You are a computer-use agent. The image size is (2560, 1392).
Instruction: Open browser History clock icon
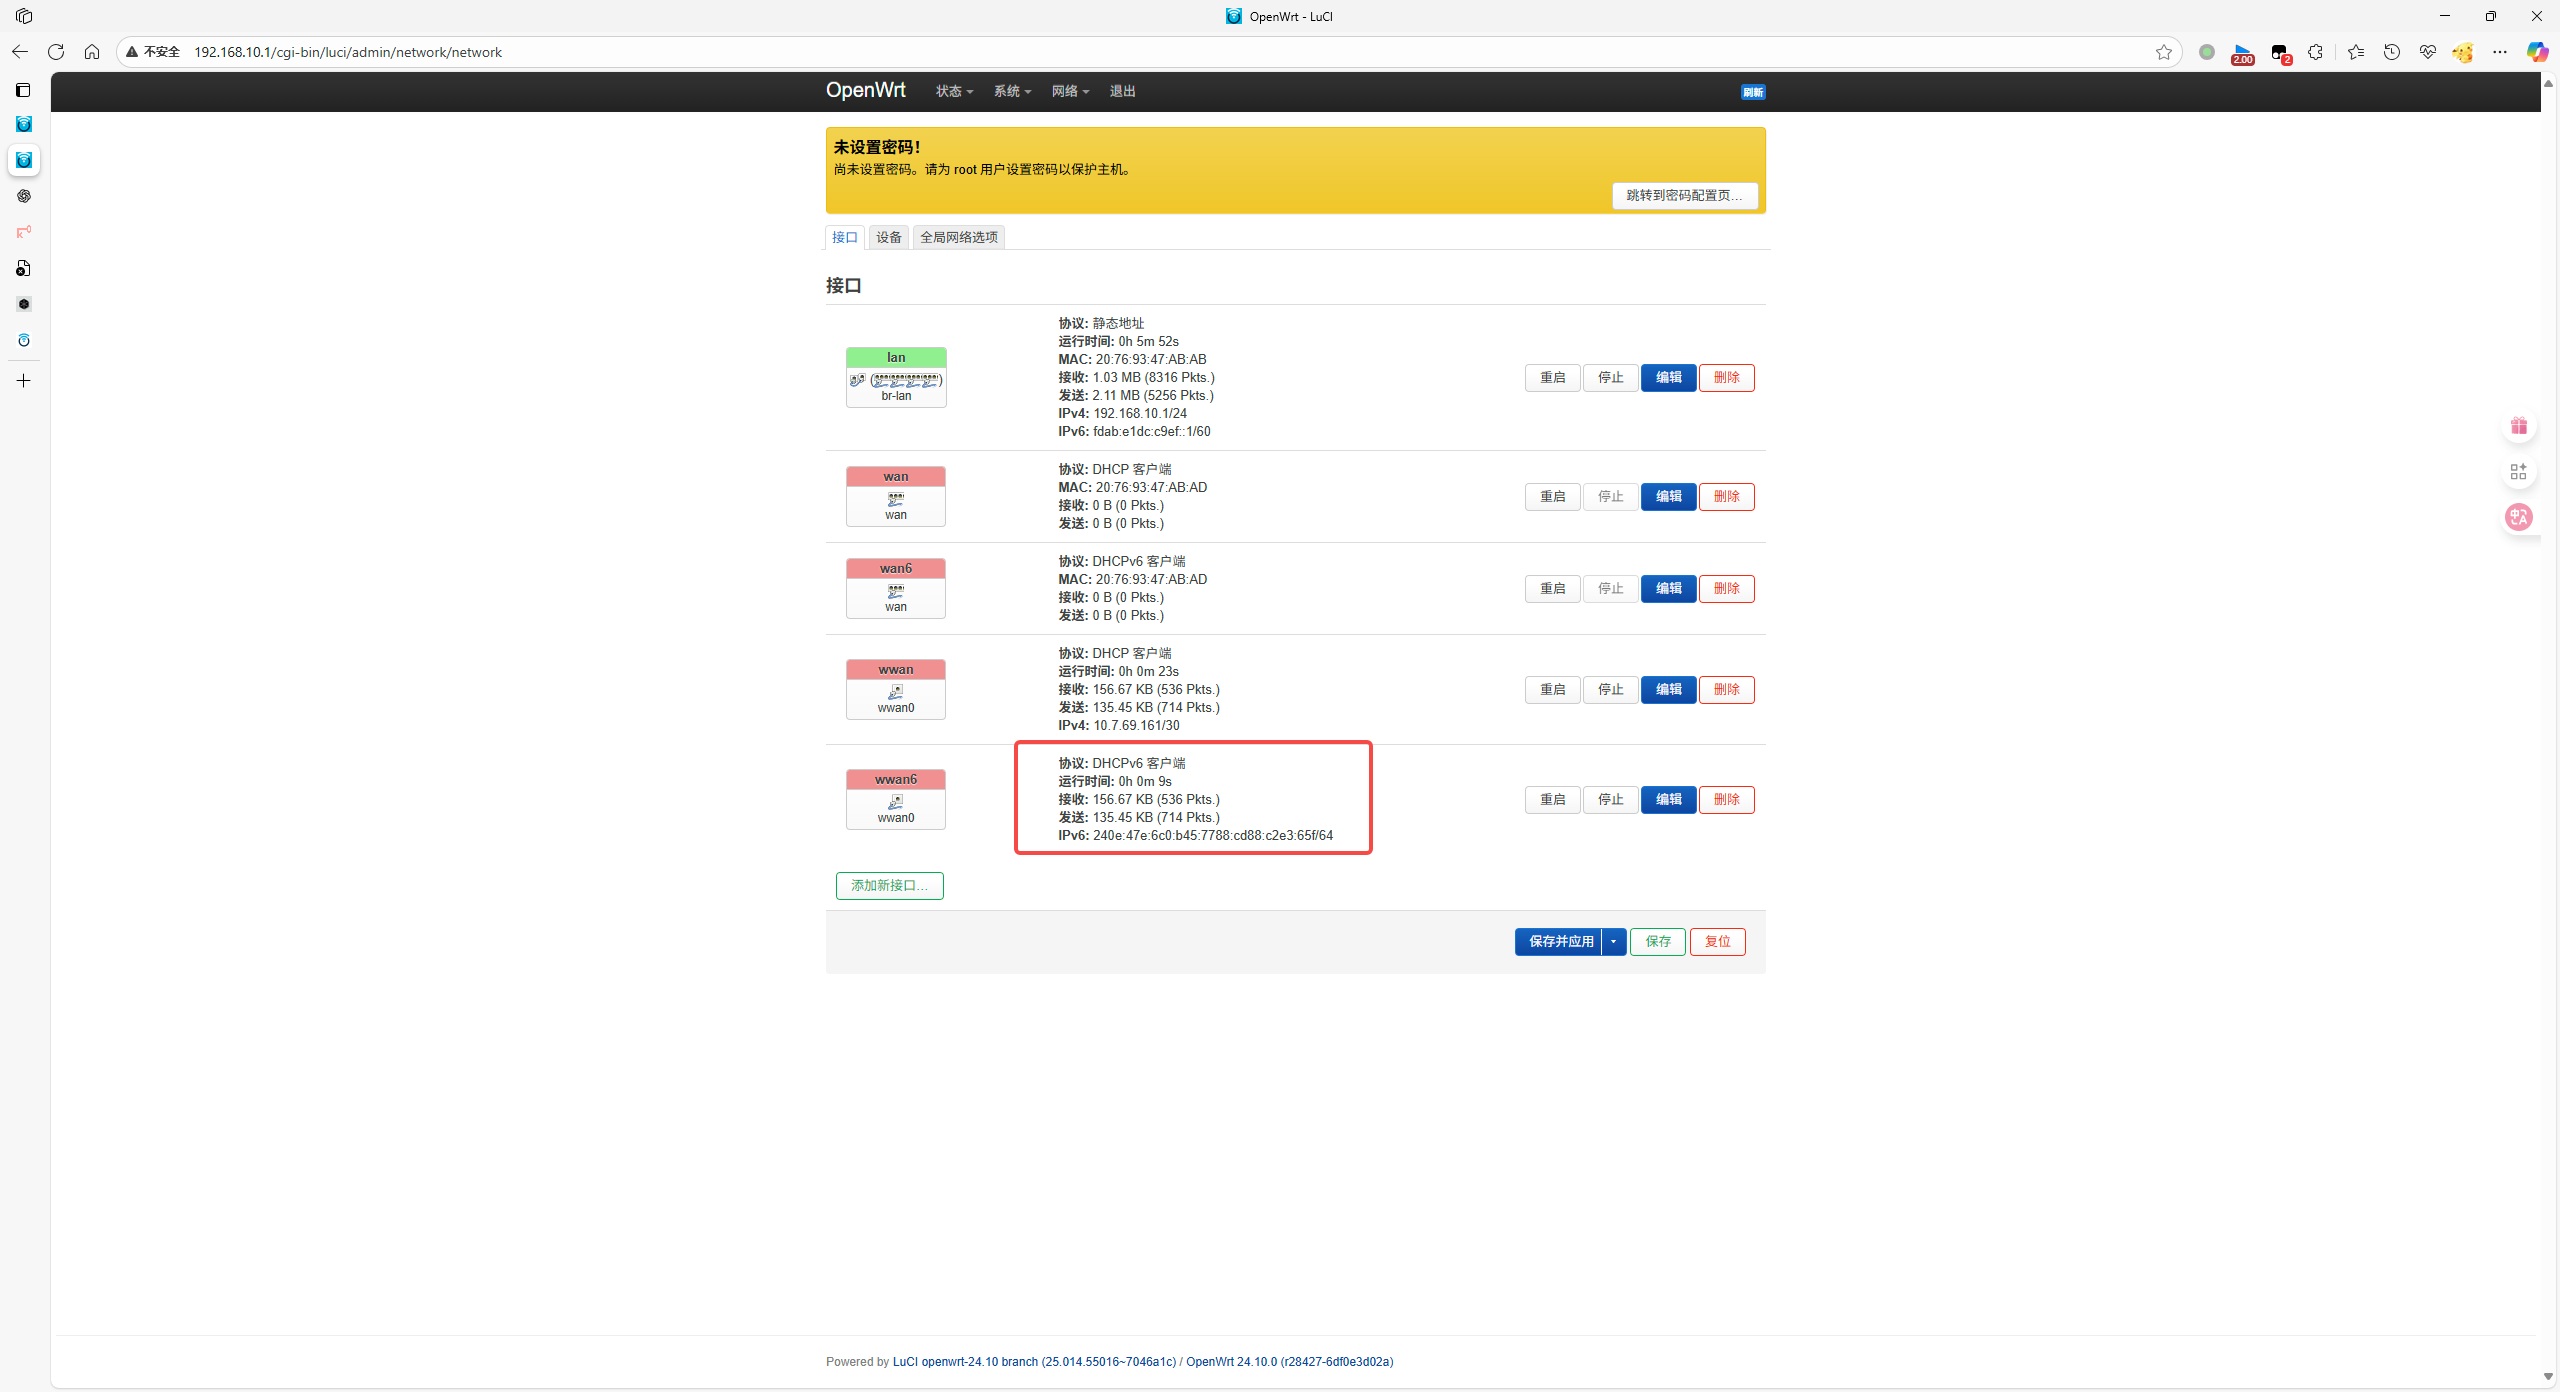coord(2392,52)
